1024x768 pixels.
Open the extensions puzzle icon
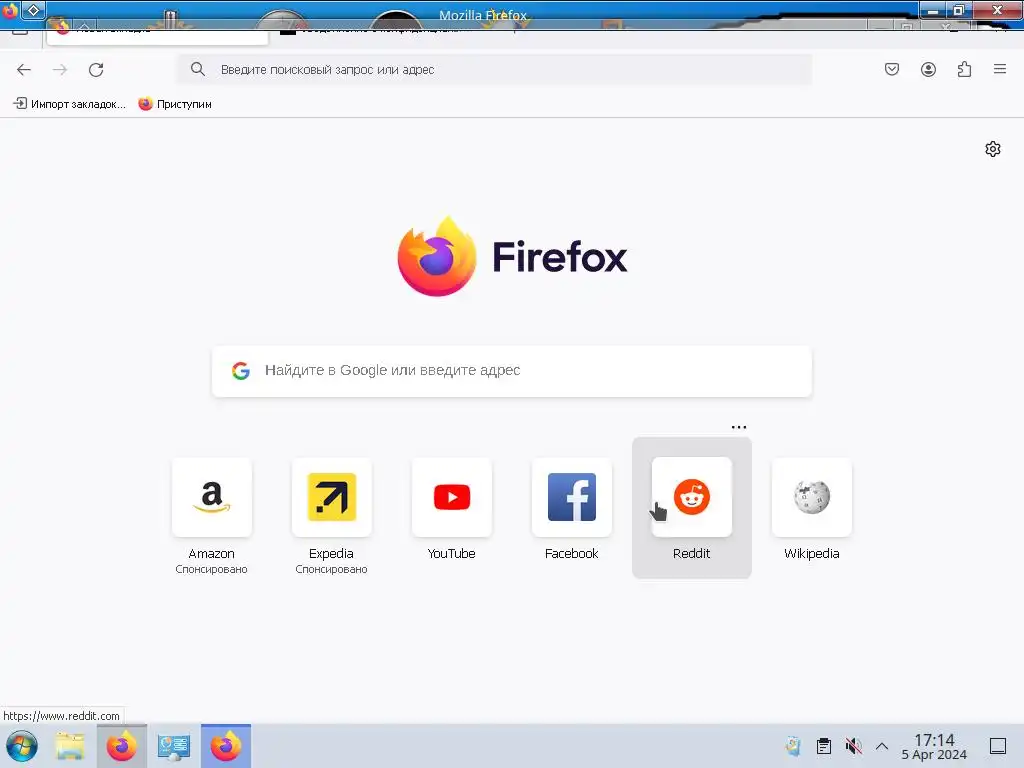coord(964,69)
